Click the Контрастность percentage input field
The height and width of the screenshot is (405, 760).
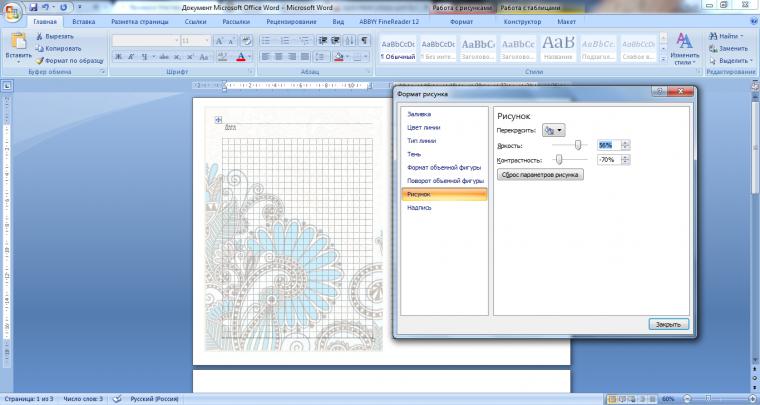click(609, 160)
